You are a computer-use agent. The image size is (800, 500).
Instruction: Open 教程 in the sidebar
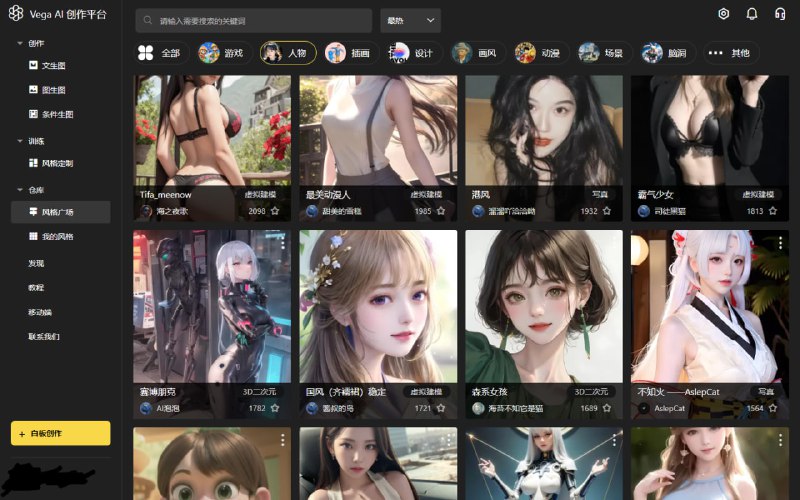coord(36,288)
